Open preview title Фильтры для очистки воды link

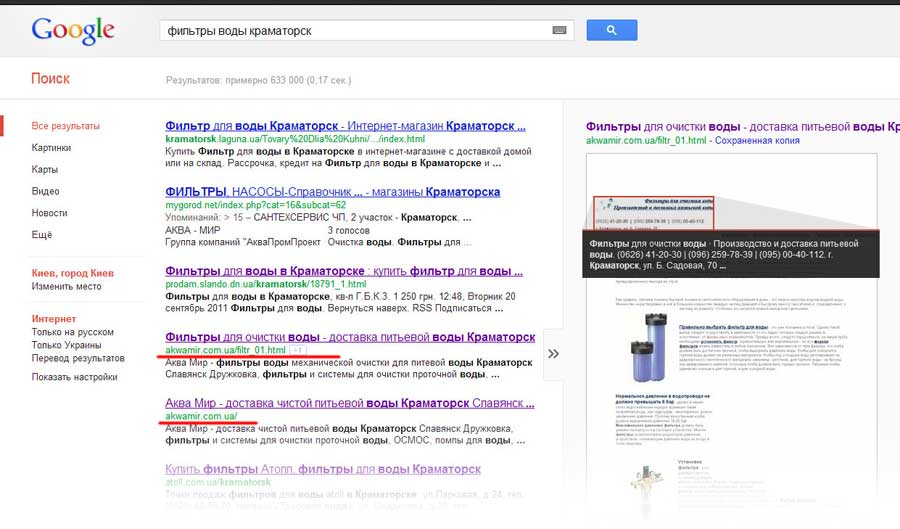pos(743,127)
